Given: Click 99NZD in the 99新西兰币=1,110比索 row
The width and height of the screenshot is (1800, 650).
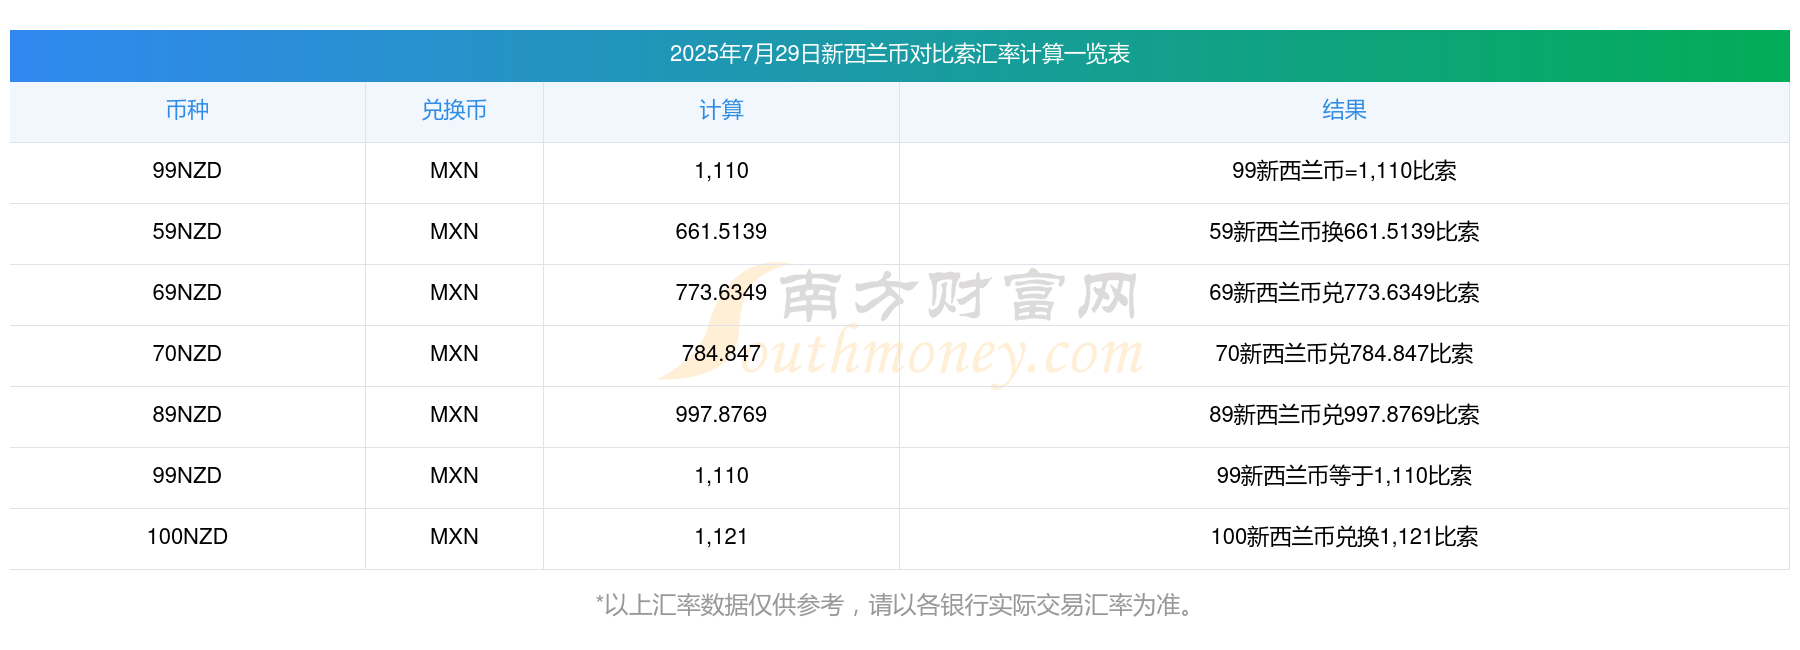Looking at the screenshot, I should (x=187, y=171).
